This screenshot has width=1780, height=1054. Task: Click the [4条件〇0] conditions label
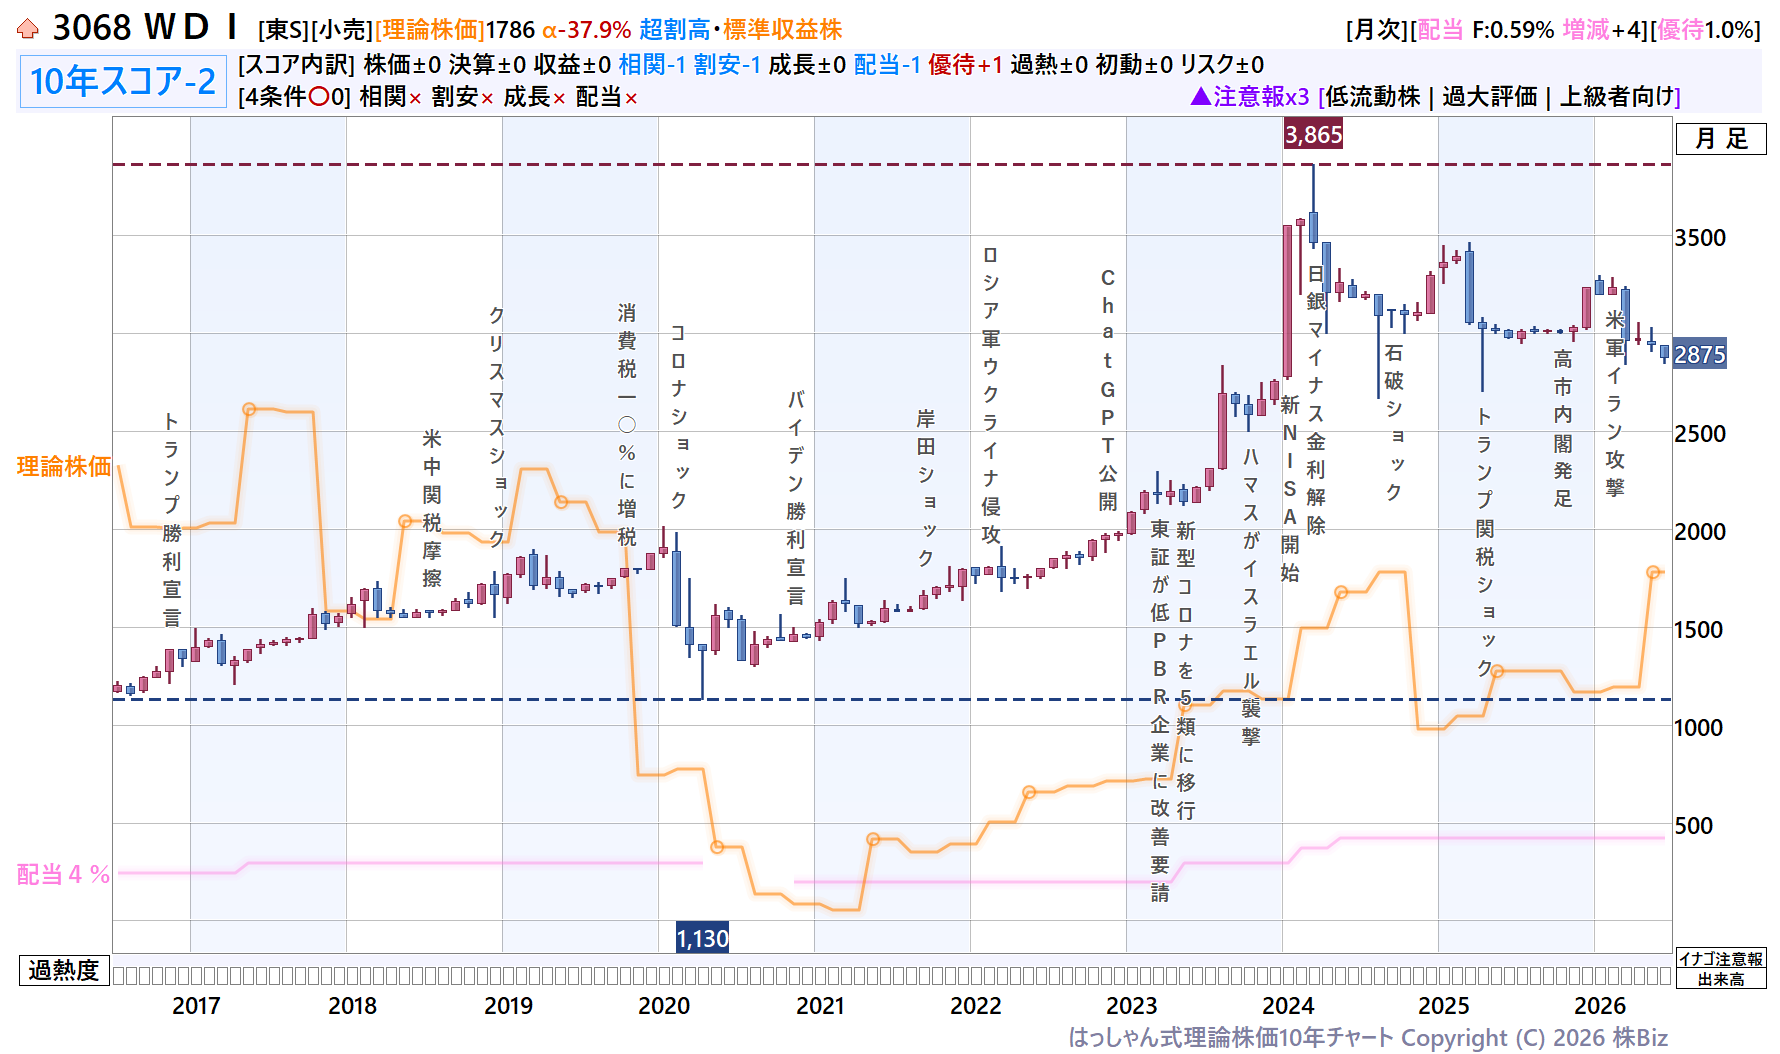[294, 97]
